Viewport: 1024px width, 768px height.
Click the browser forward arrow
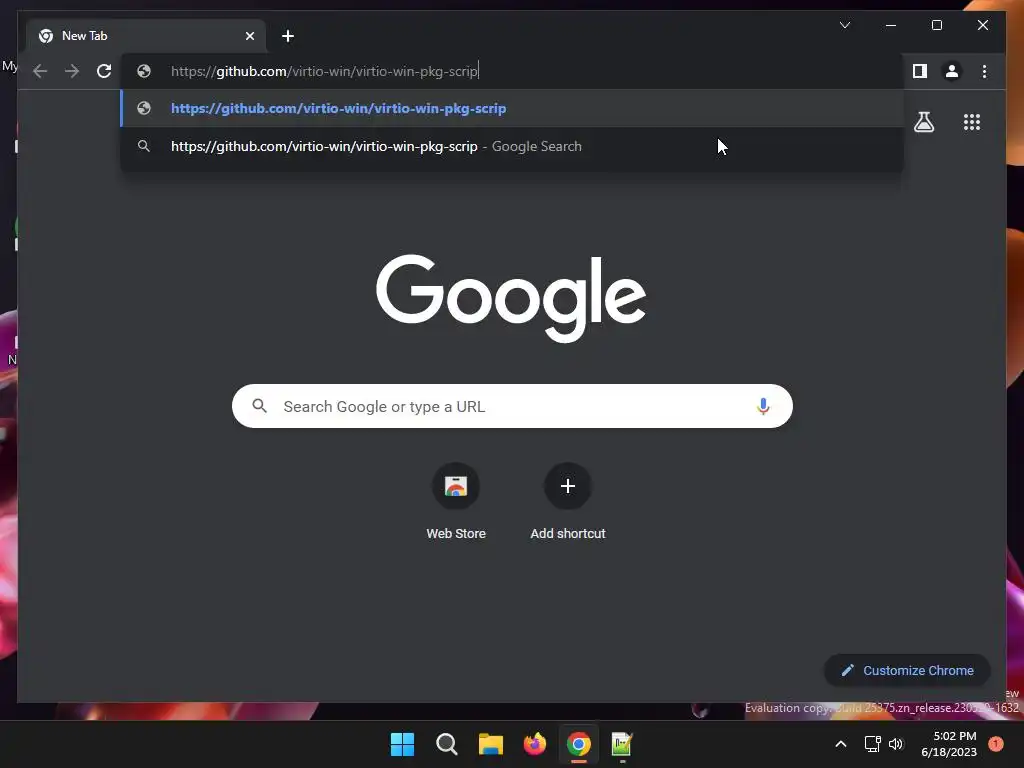tap(72, 71)
